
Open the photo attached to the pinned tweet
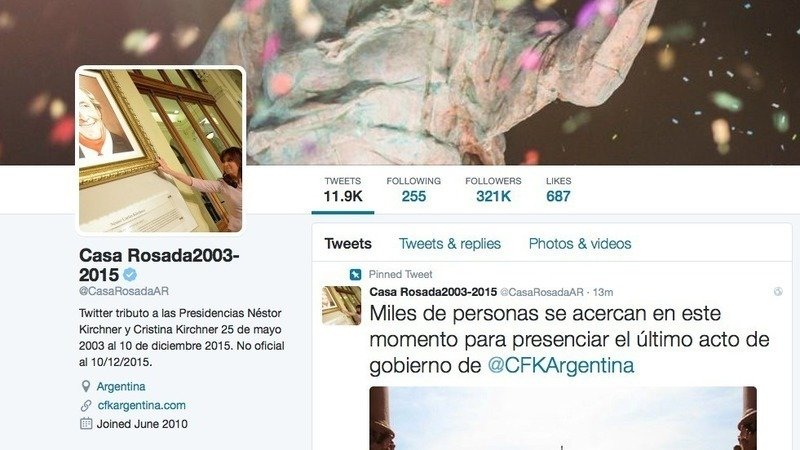(563, 418)
